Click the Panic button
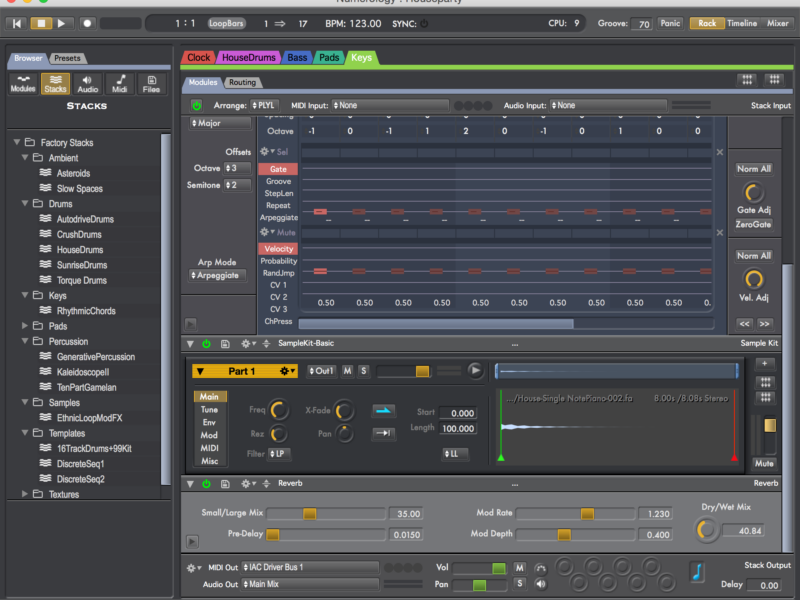This screenshot has height=600, width=800. pos(670,23)
